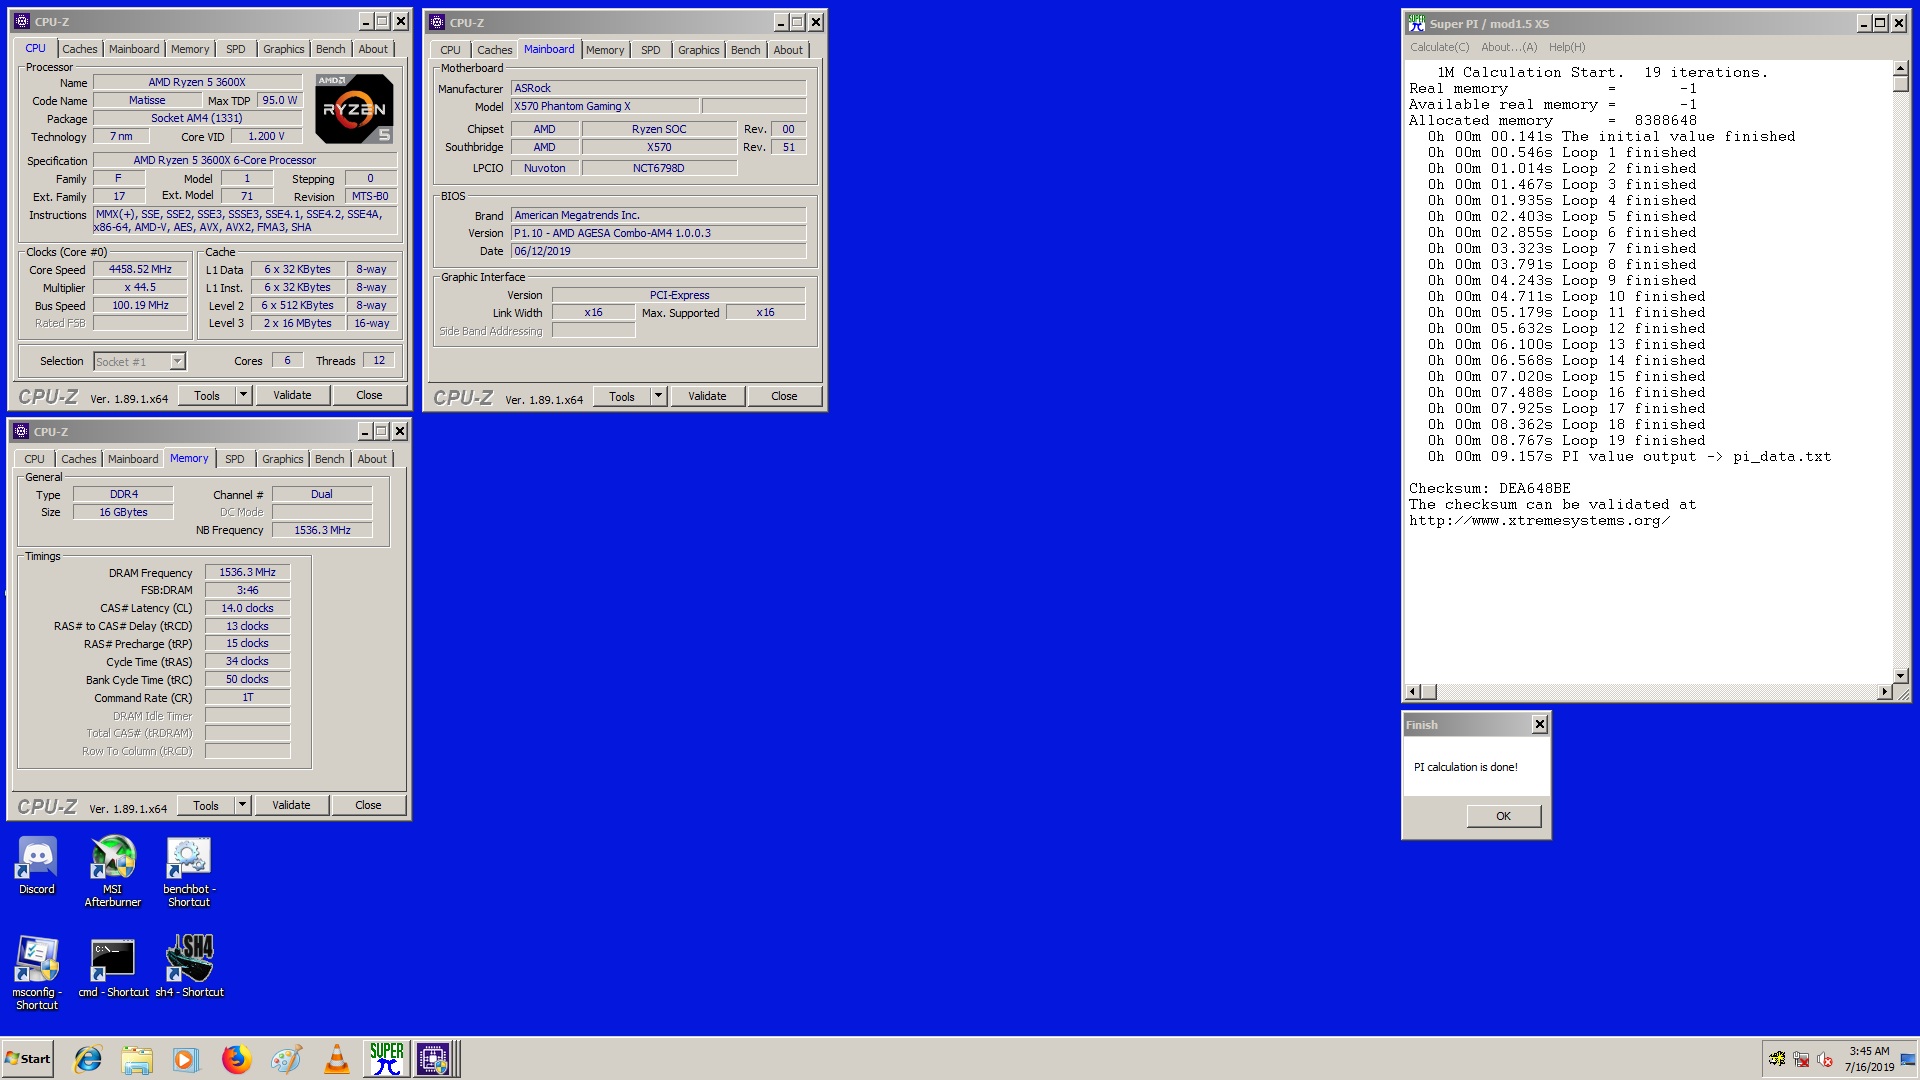Click Super PI title bar icon
This screenshot has width=1920, height=1080.
(x=1416, y=23)
